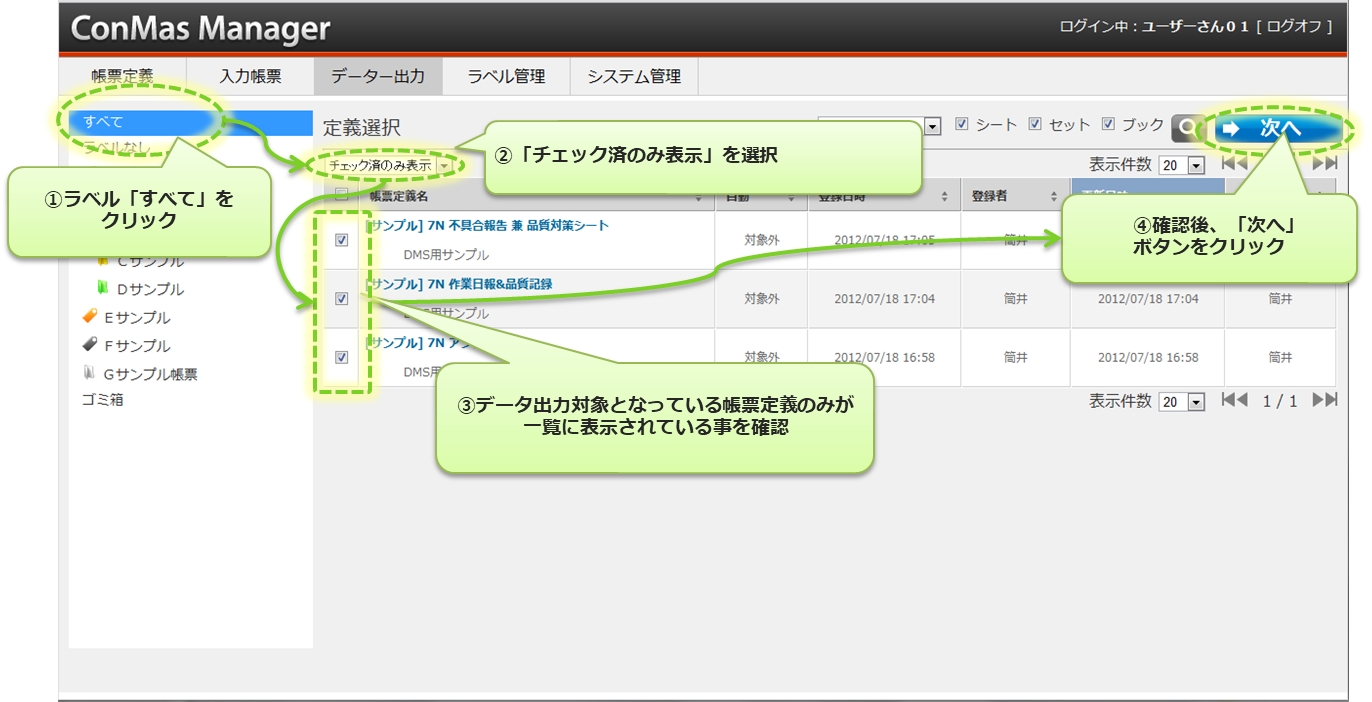Click 更新日時 value 2012/07/18 17:04

click(x=1148, y=298)
